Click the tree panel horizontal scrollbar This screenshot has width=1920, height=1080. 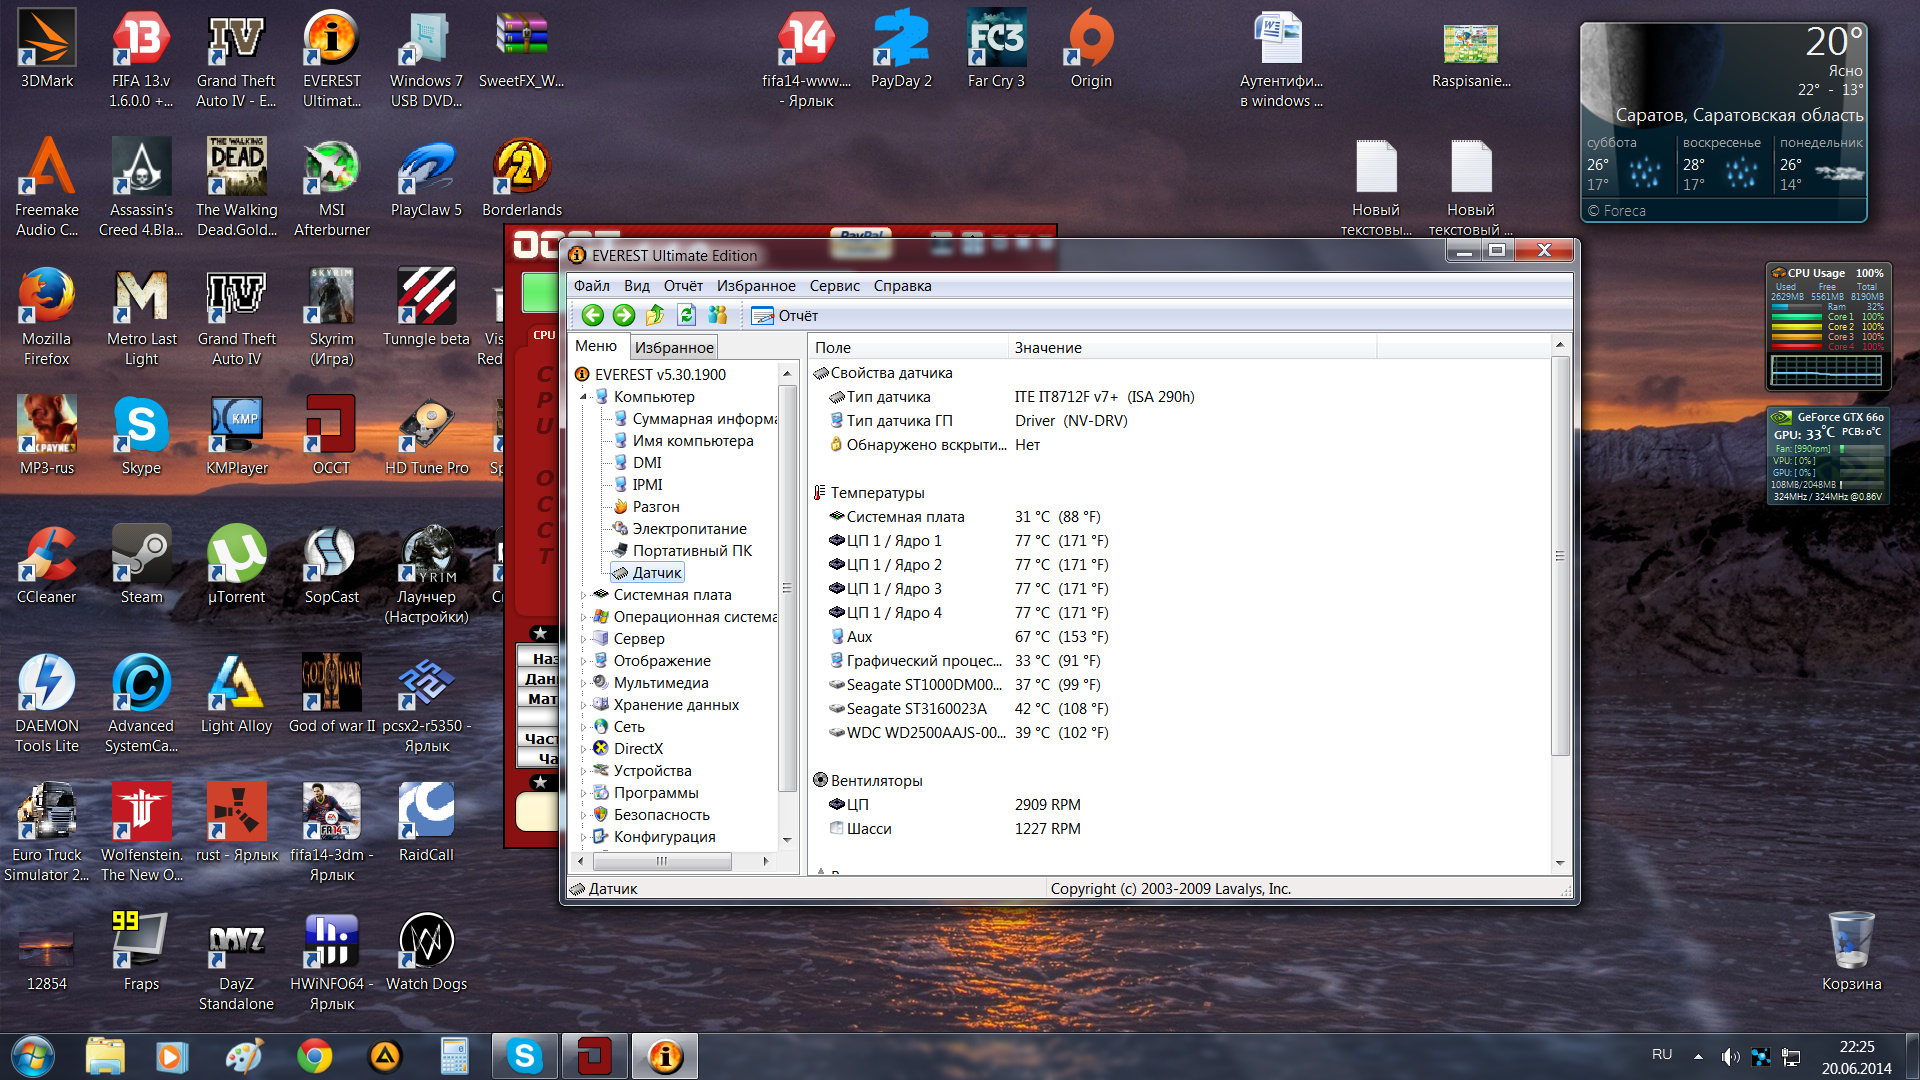[662, 861]
